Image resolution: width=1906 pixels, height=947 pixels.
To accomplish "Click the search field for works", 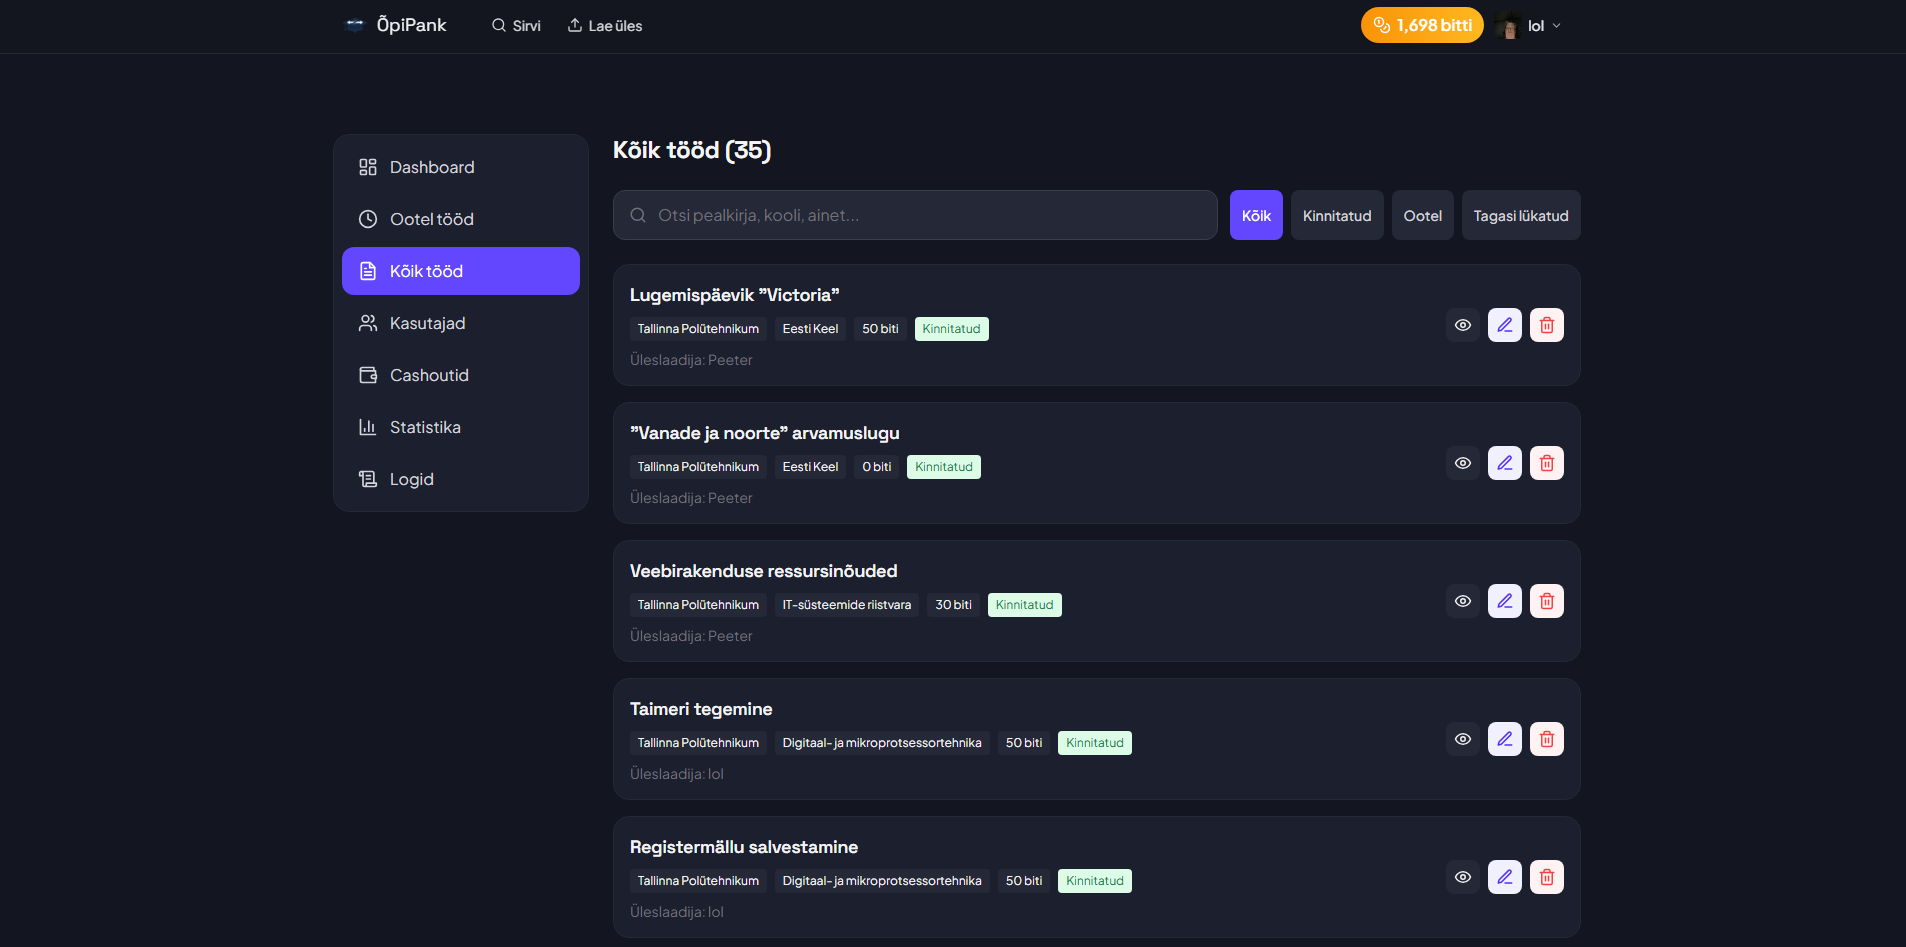I will (x=915, y=216).
